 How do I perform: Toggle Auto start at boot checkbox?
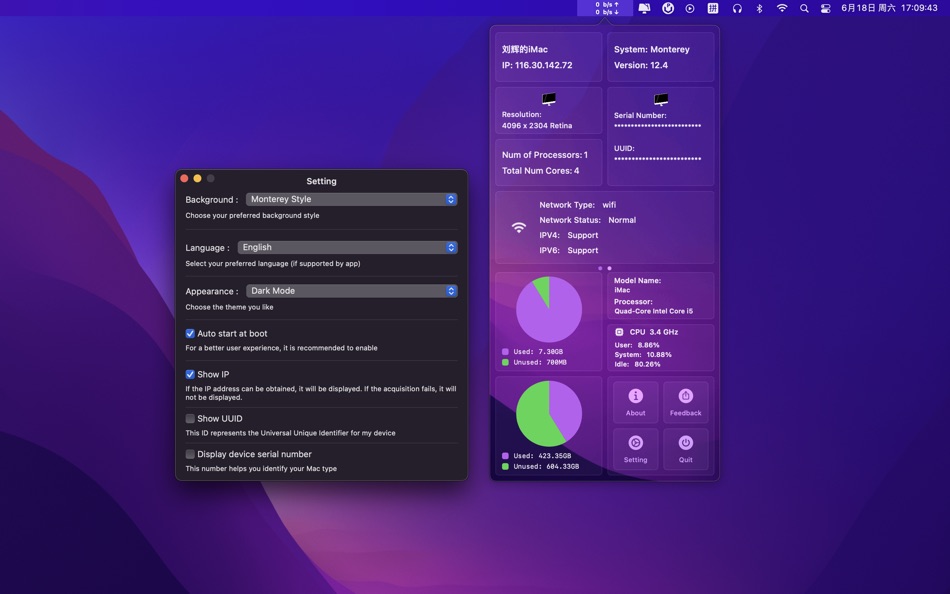coord(190,333)
